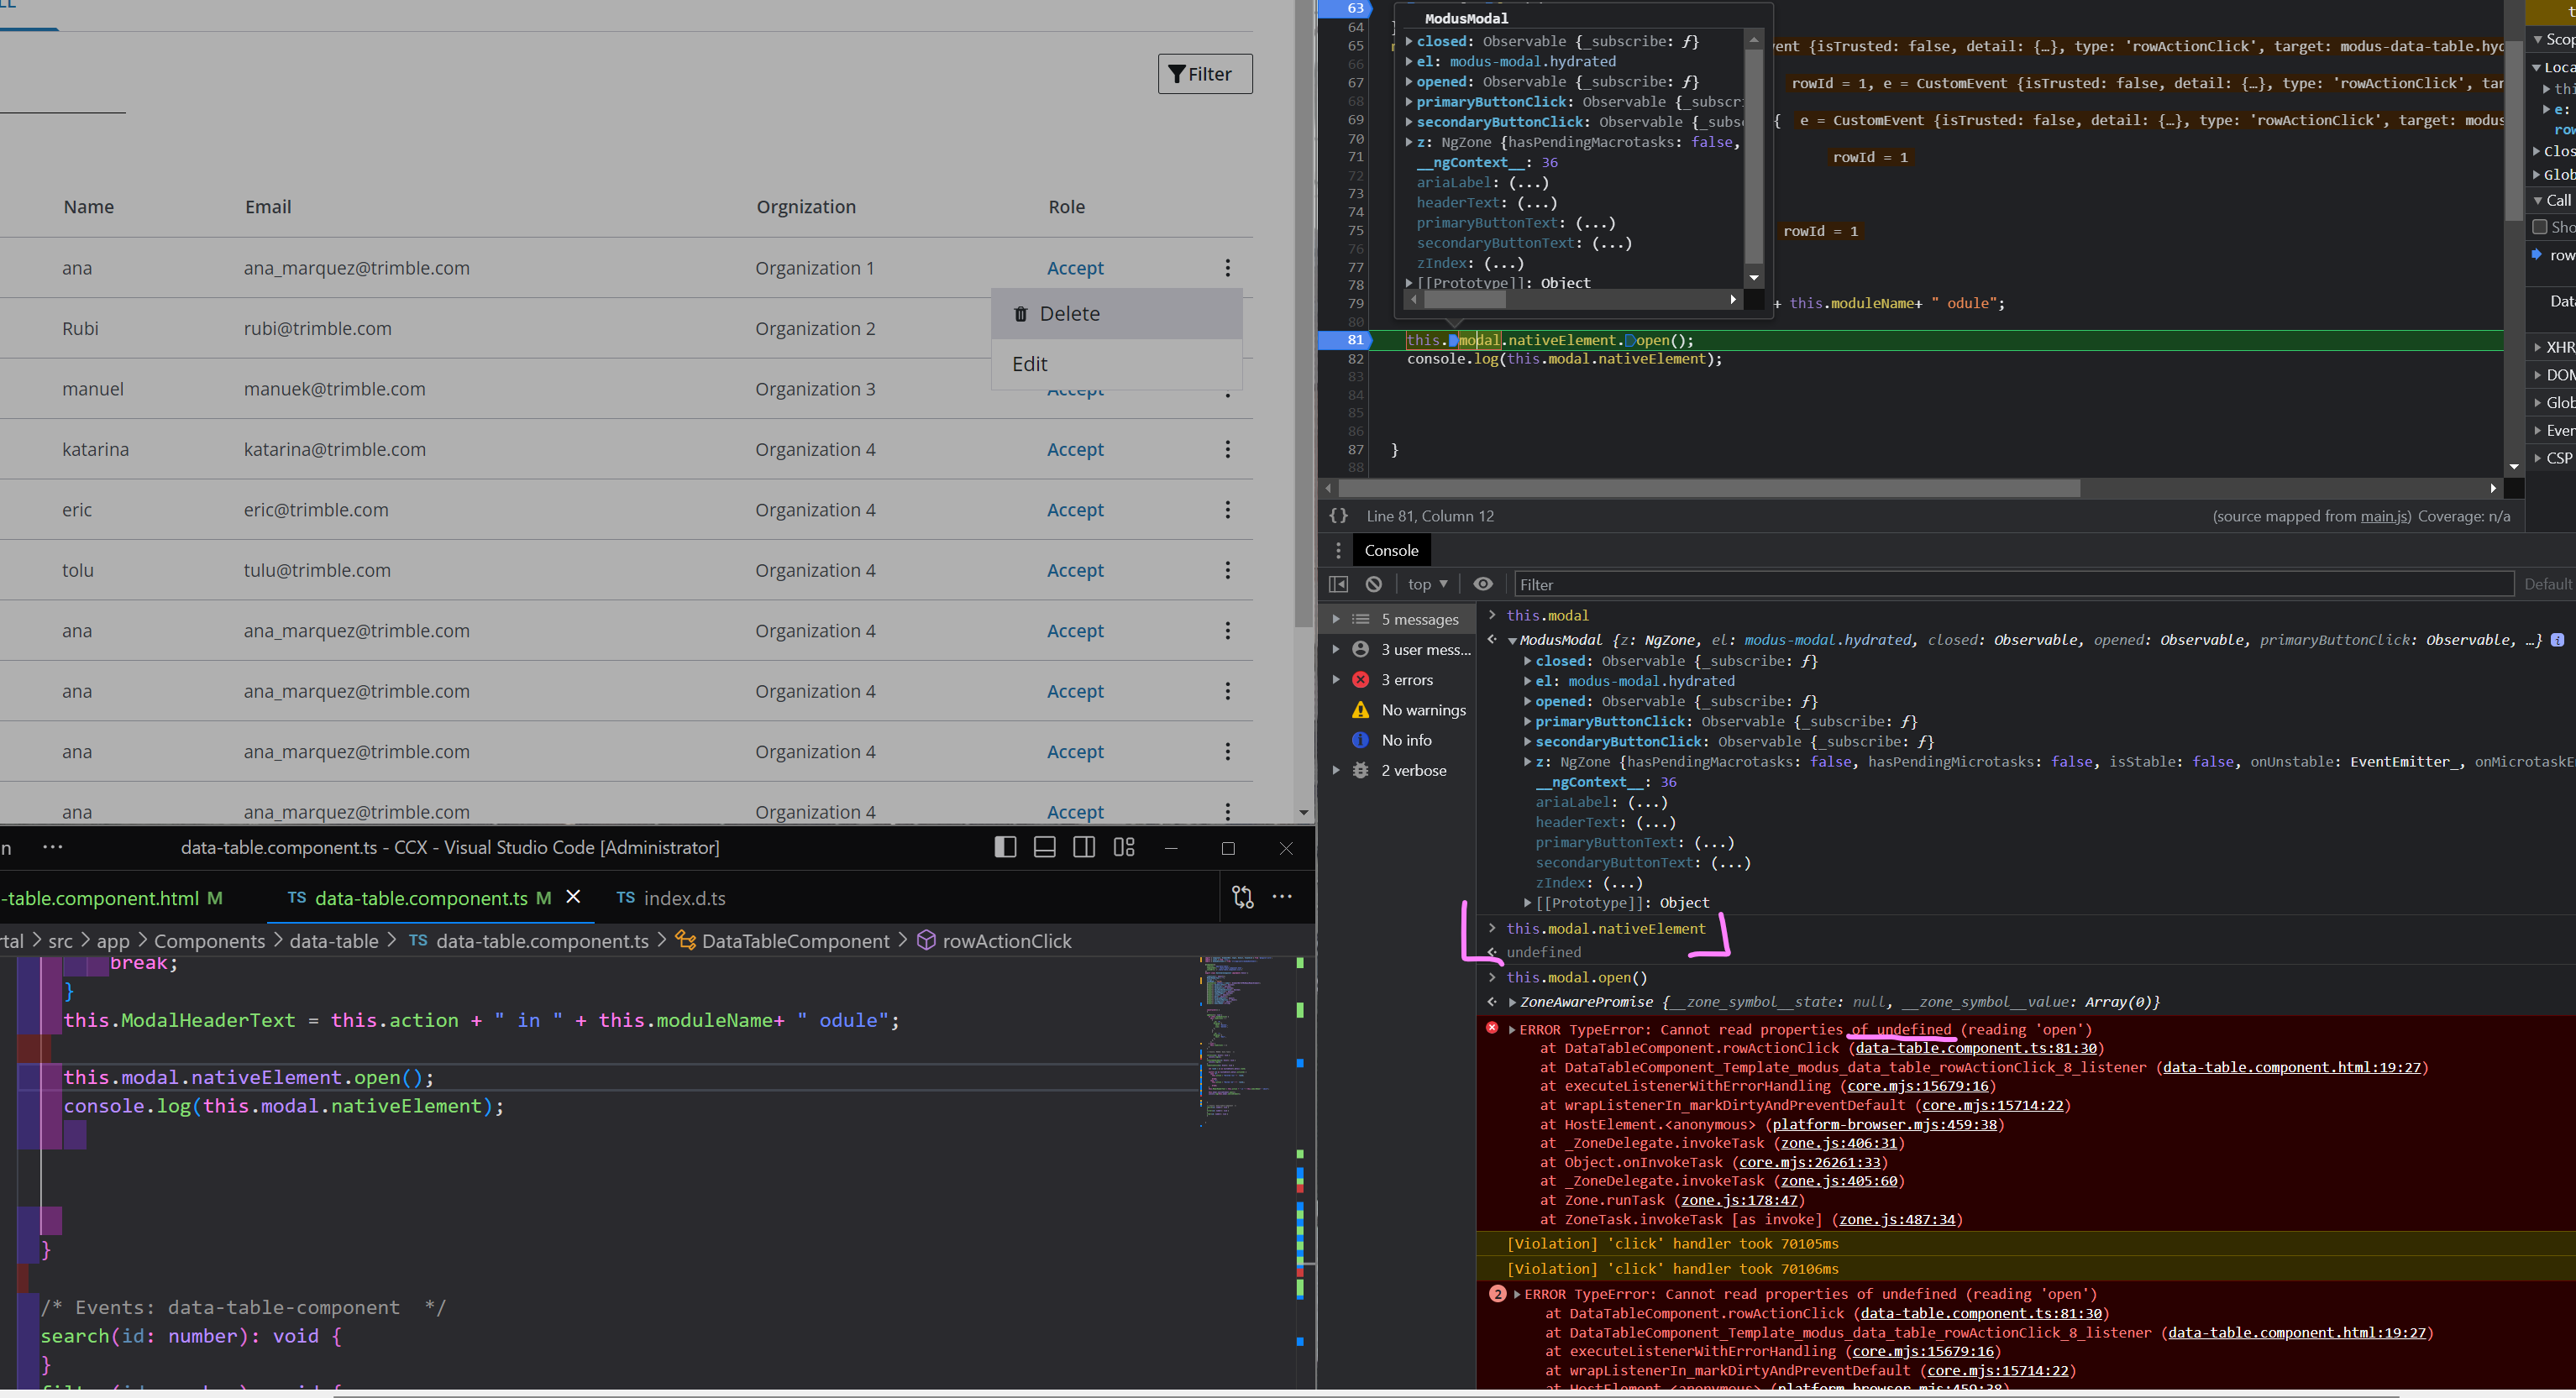
Task: Clear the DevTools console
Action: point(1374,584)
